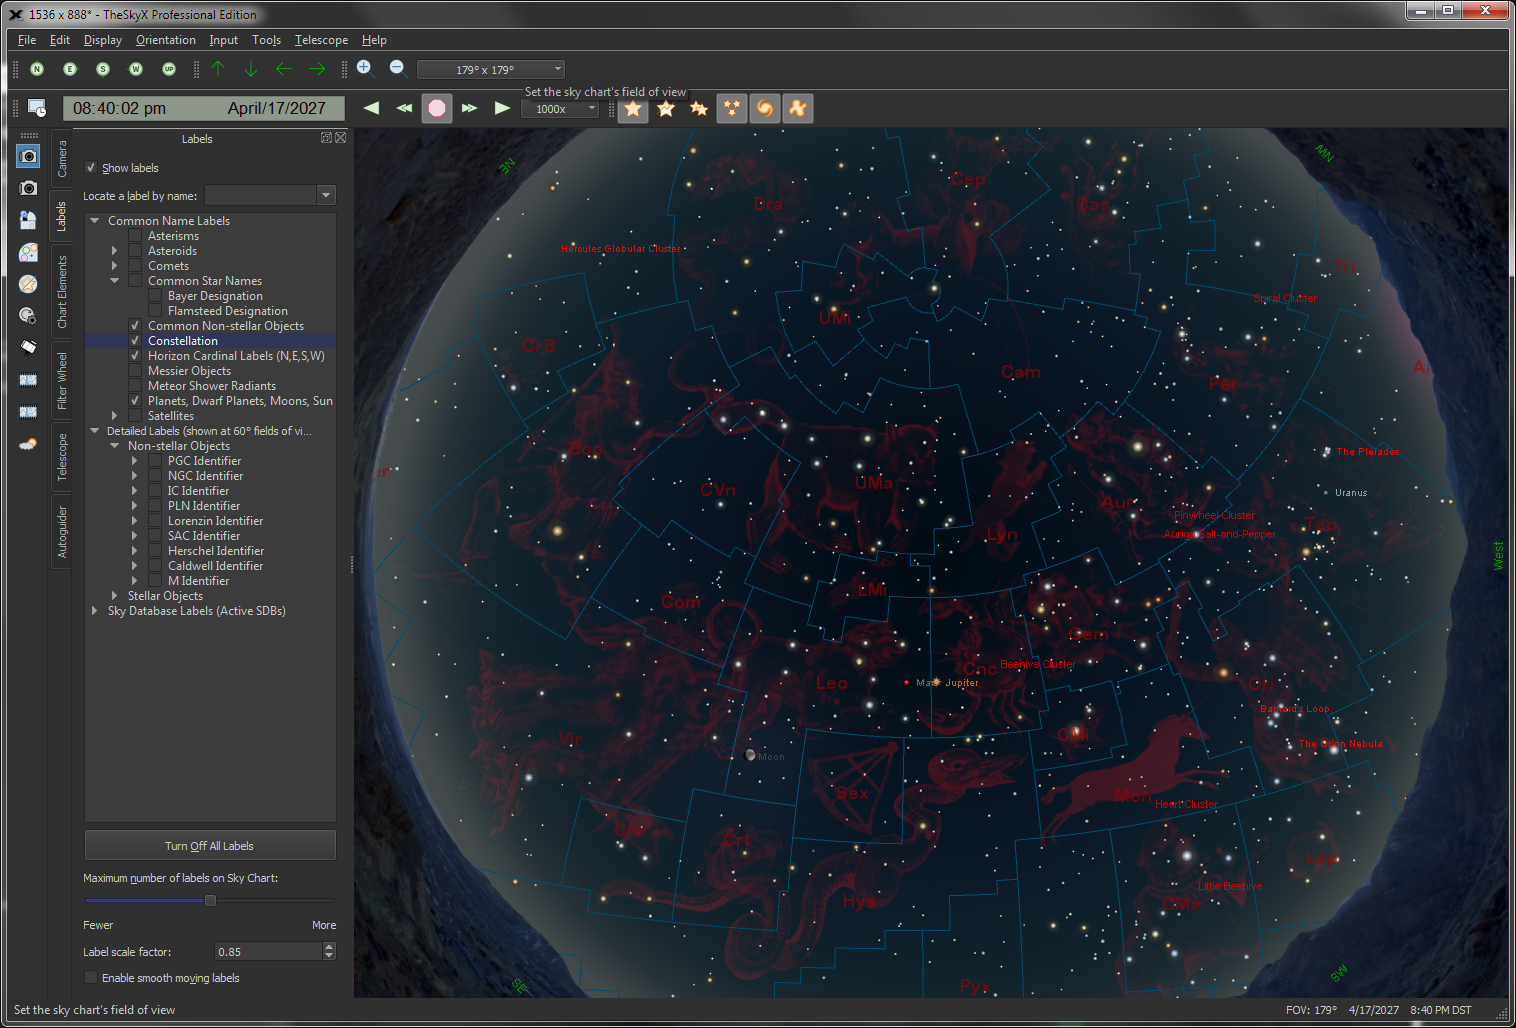Enable the Bayer Designation checkbox
The image size is (1516, 1028).
[x=155, y=296]
